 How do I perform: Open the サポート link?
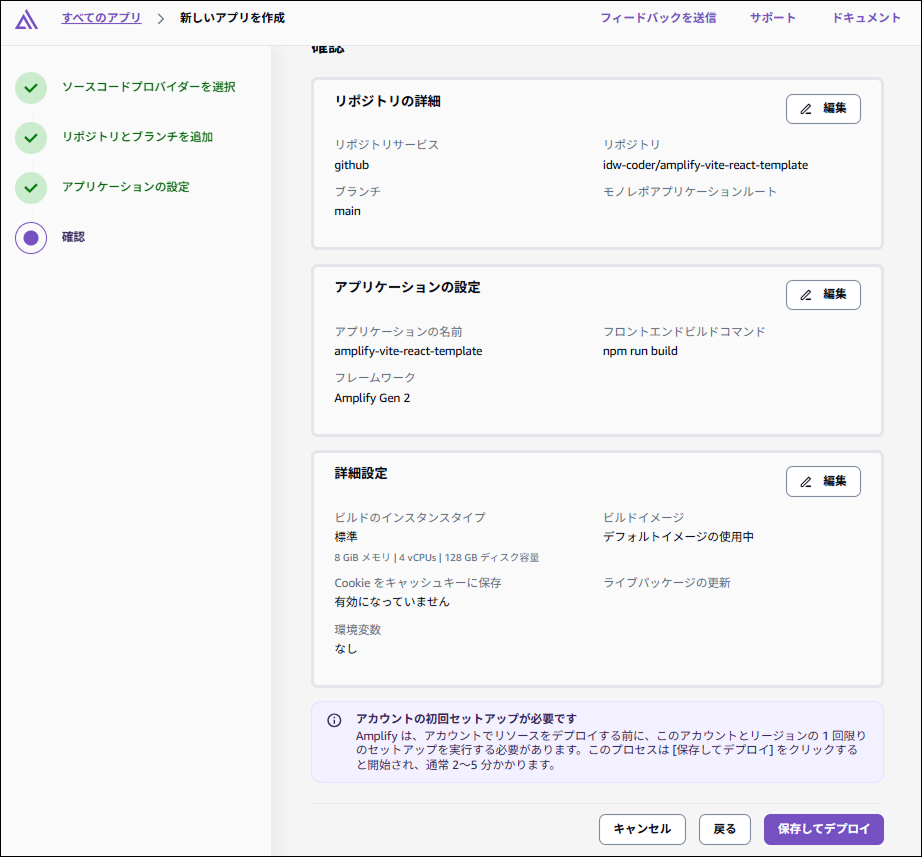pyautogui.click(x=773, y=18)
